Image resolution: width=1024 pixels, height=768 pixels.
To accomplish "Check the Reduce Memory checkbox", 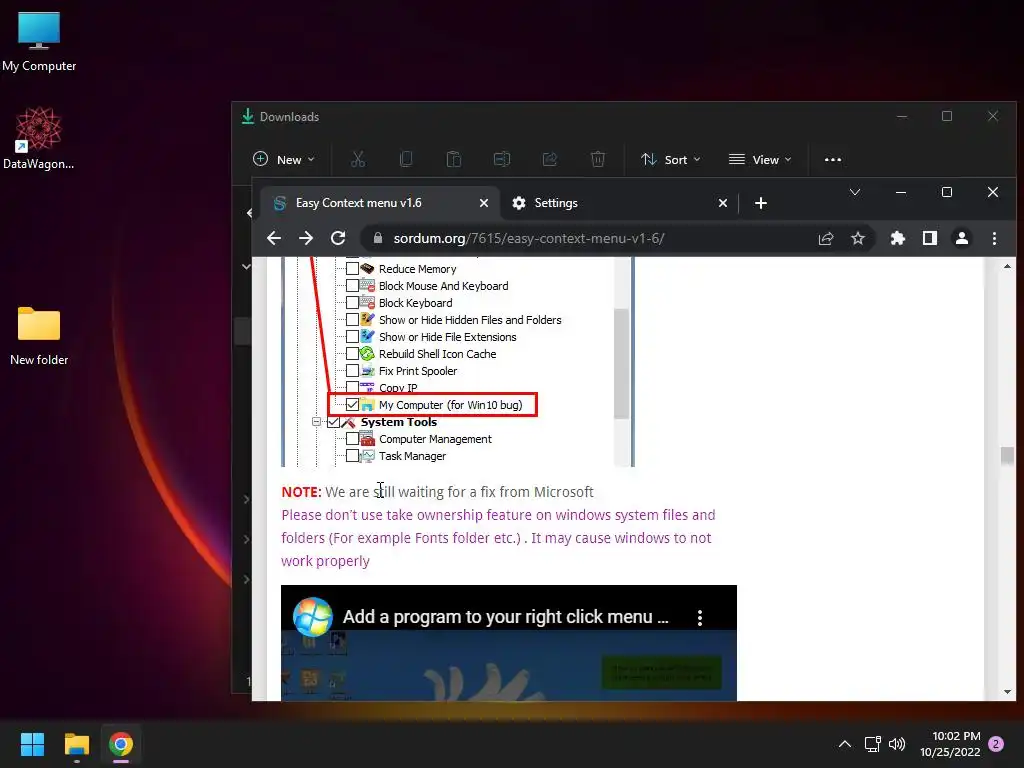I will [352, 268].
